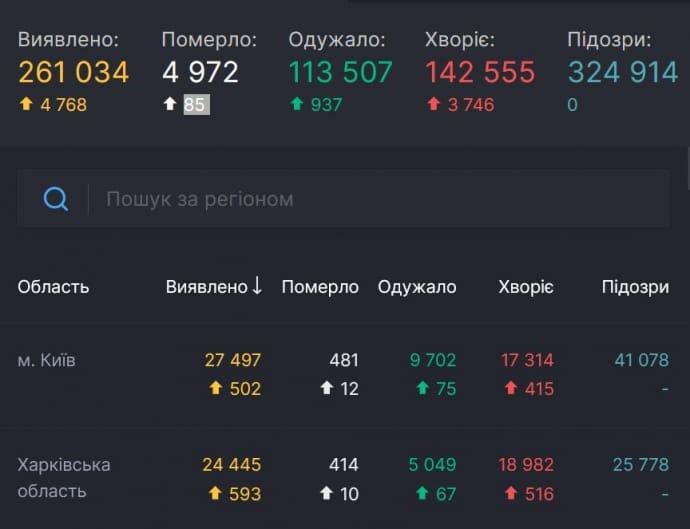Sort by Одужало column header

(x=417, y=287)
